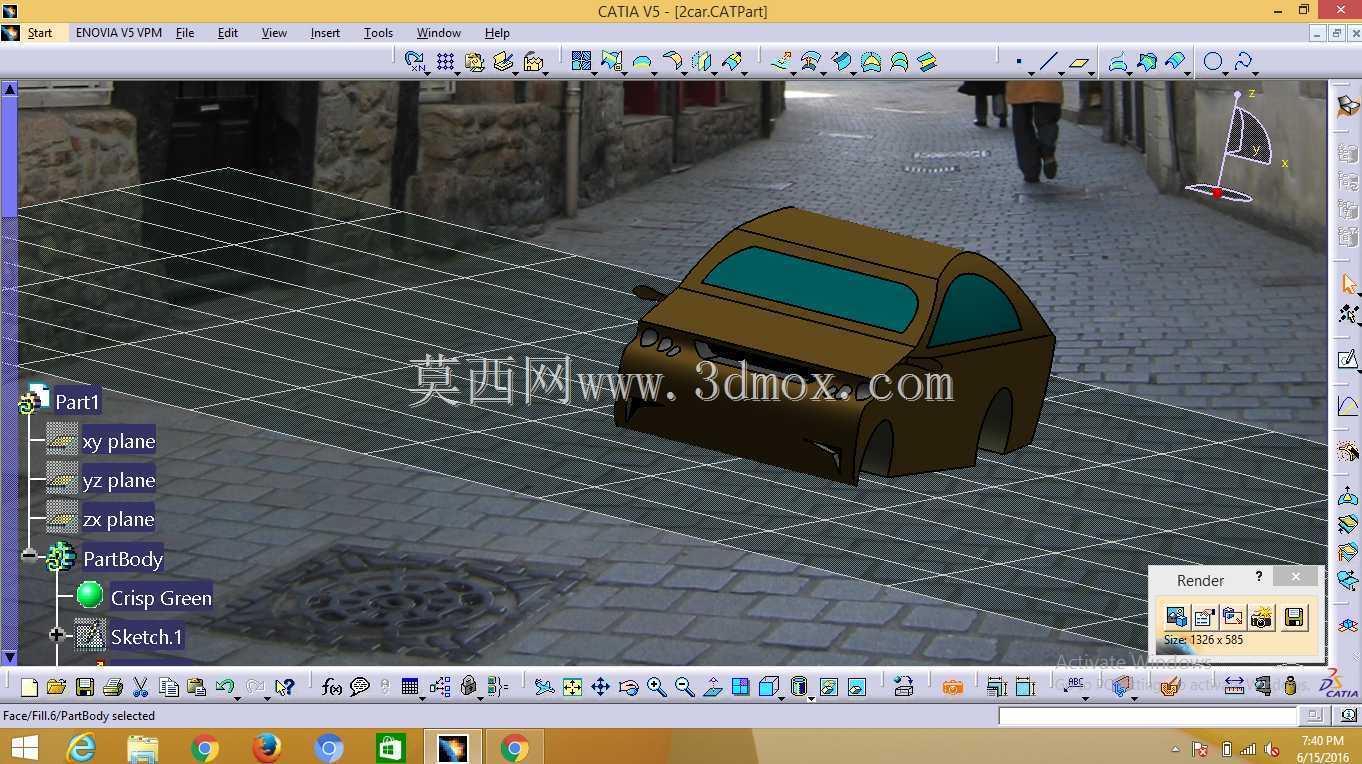Click the Paste clipboard icon
The height and width of the screenshot is (764, 1362).
tap(197, 687)
